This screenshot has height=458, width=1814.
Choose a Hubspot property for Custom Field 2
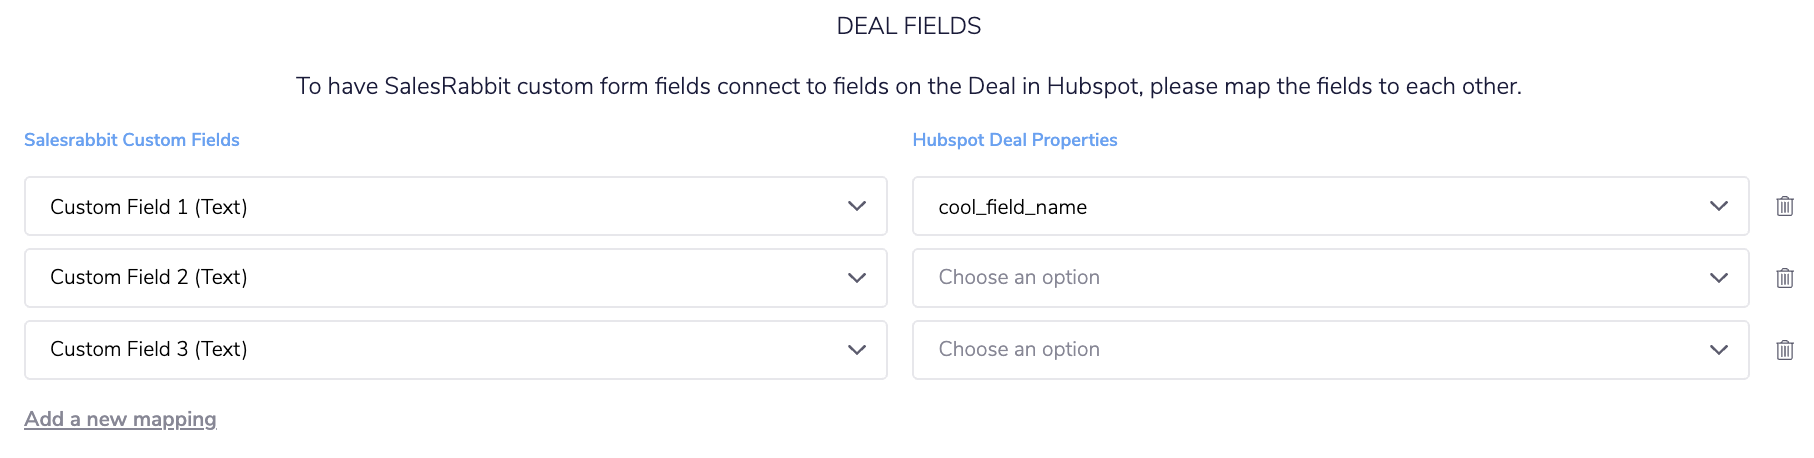[1331, 278]
